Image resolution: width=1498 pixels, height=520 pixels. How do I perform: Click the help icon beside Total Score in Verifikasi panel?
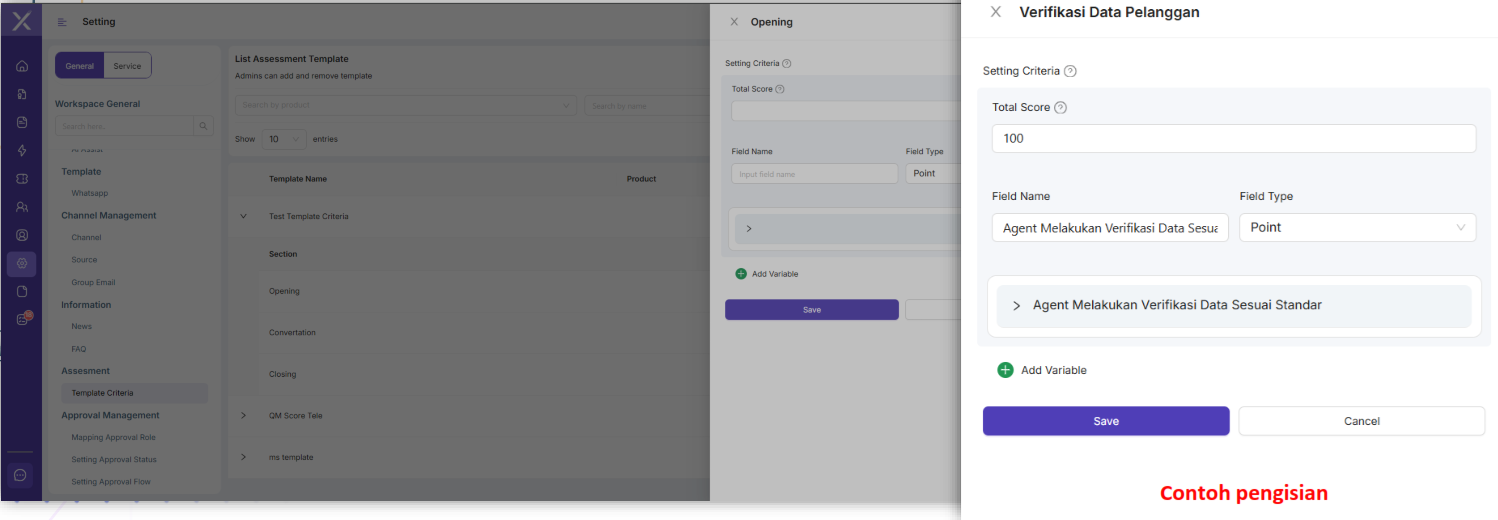click(1061, 108)
